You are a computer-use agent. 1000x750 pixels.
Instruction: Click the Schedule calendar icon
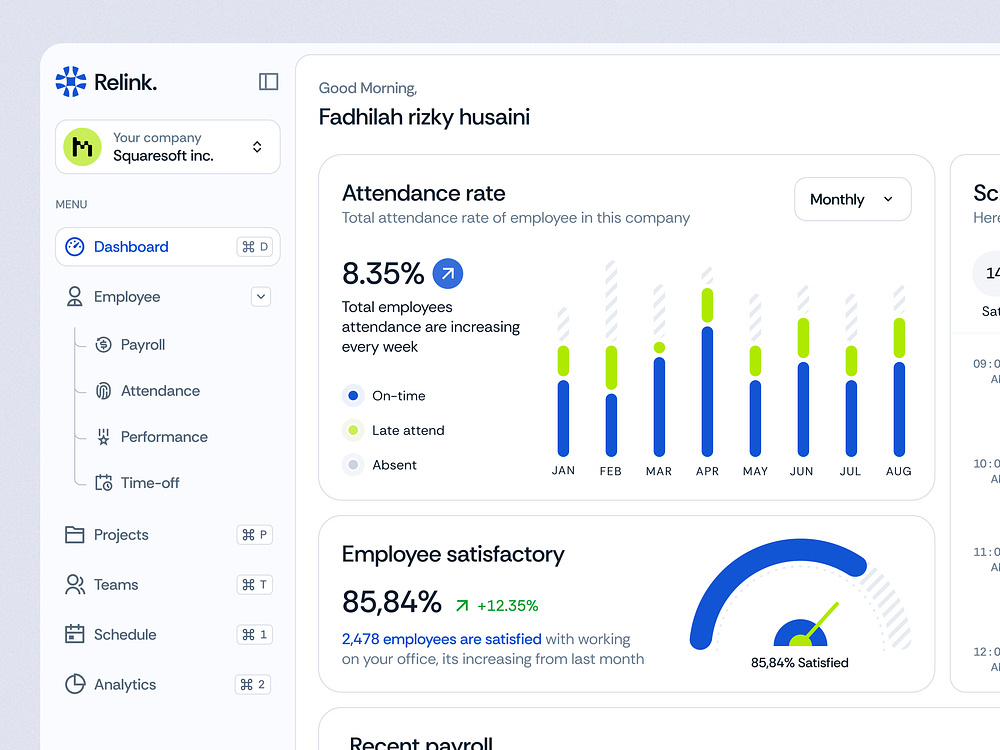(x=74, y=634)
